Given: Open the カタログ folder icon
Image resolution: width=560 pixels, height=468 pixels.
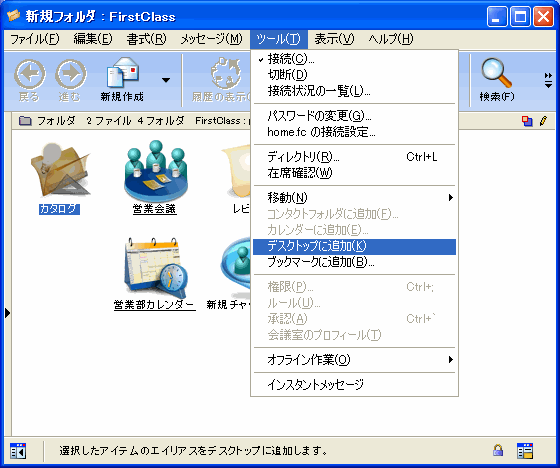Looking at the screenshot, I should [x=60, y=170].
